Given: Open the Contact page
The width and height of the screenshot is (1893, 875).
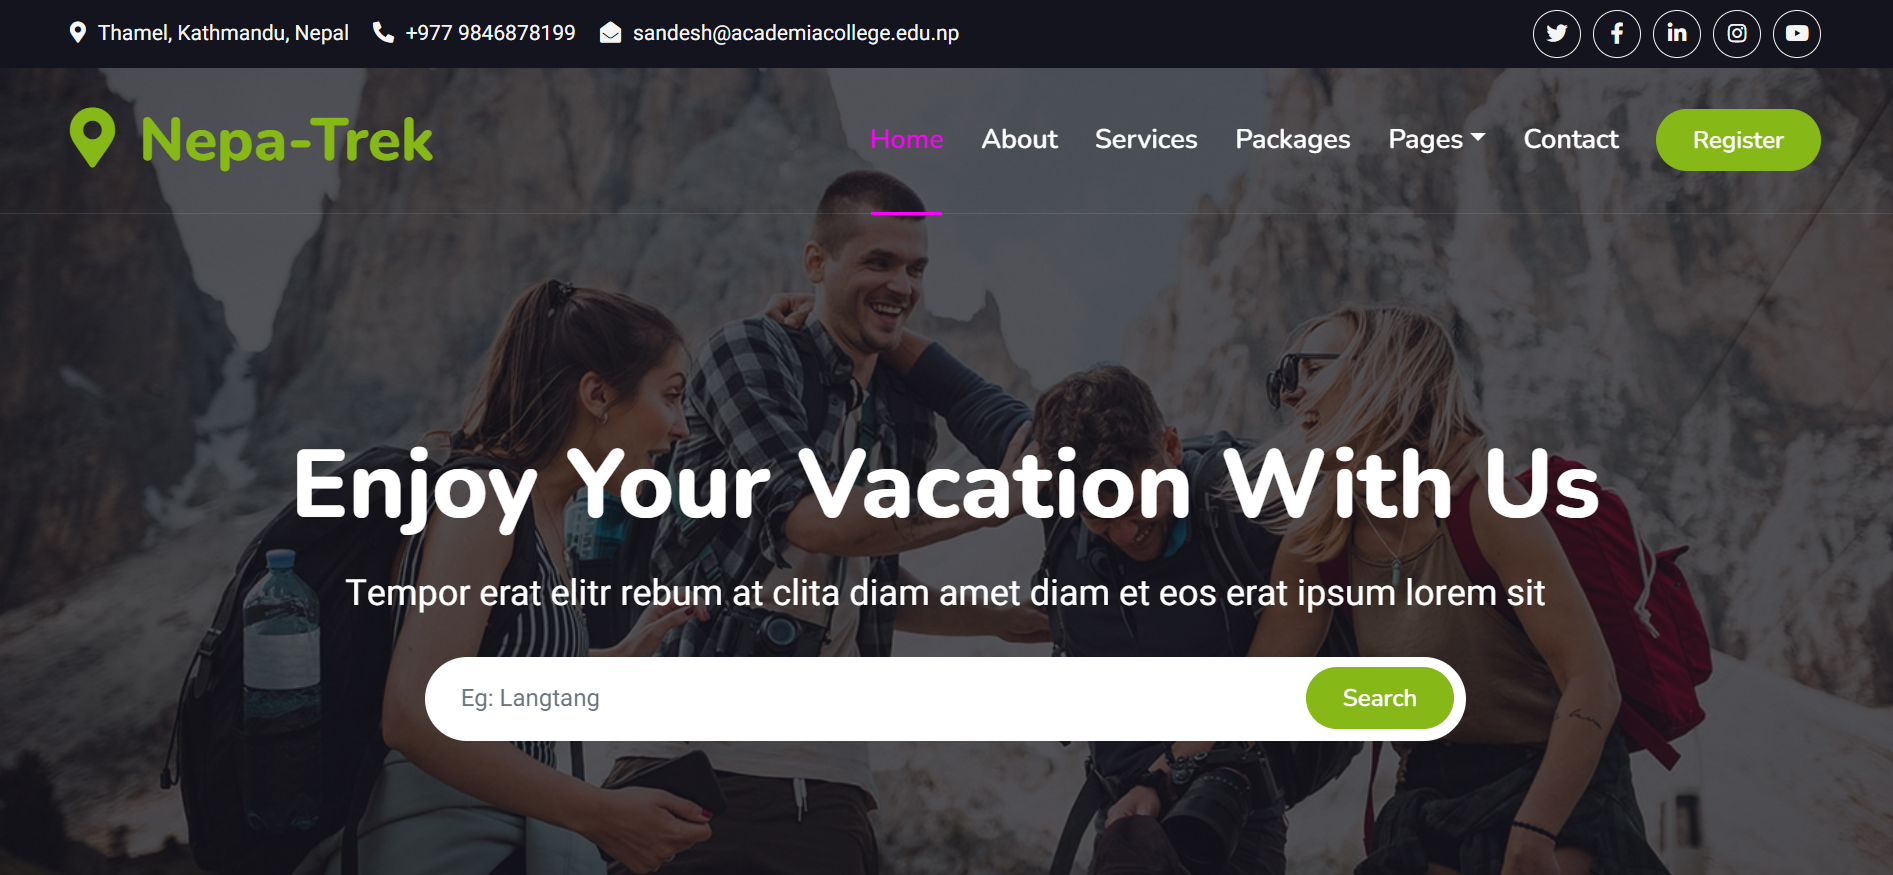Looking at the screenshot, I should pyautogui.click(x=1570, y=139).
